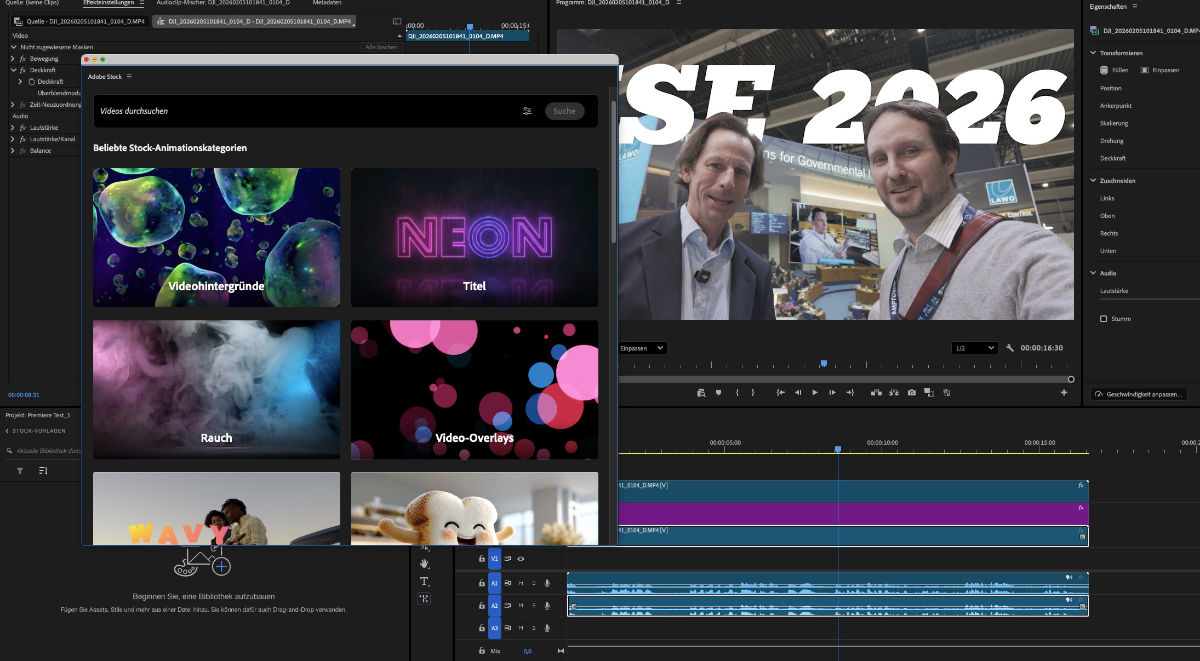The width and height of the screenshot is (1200, 661).
Task: Click the Extract button in Program monitor
Action: (894, 393)
